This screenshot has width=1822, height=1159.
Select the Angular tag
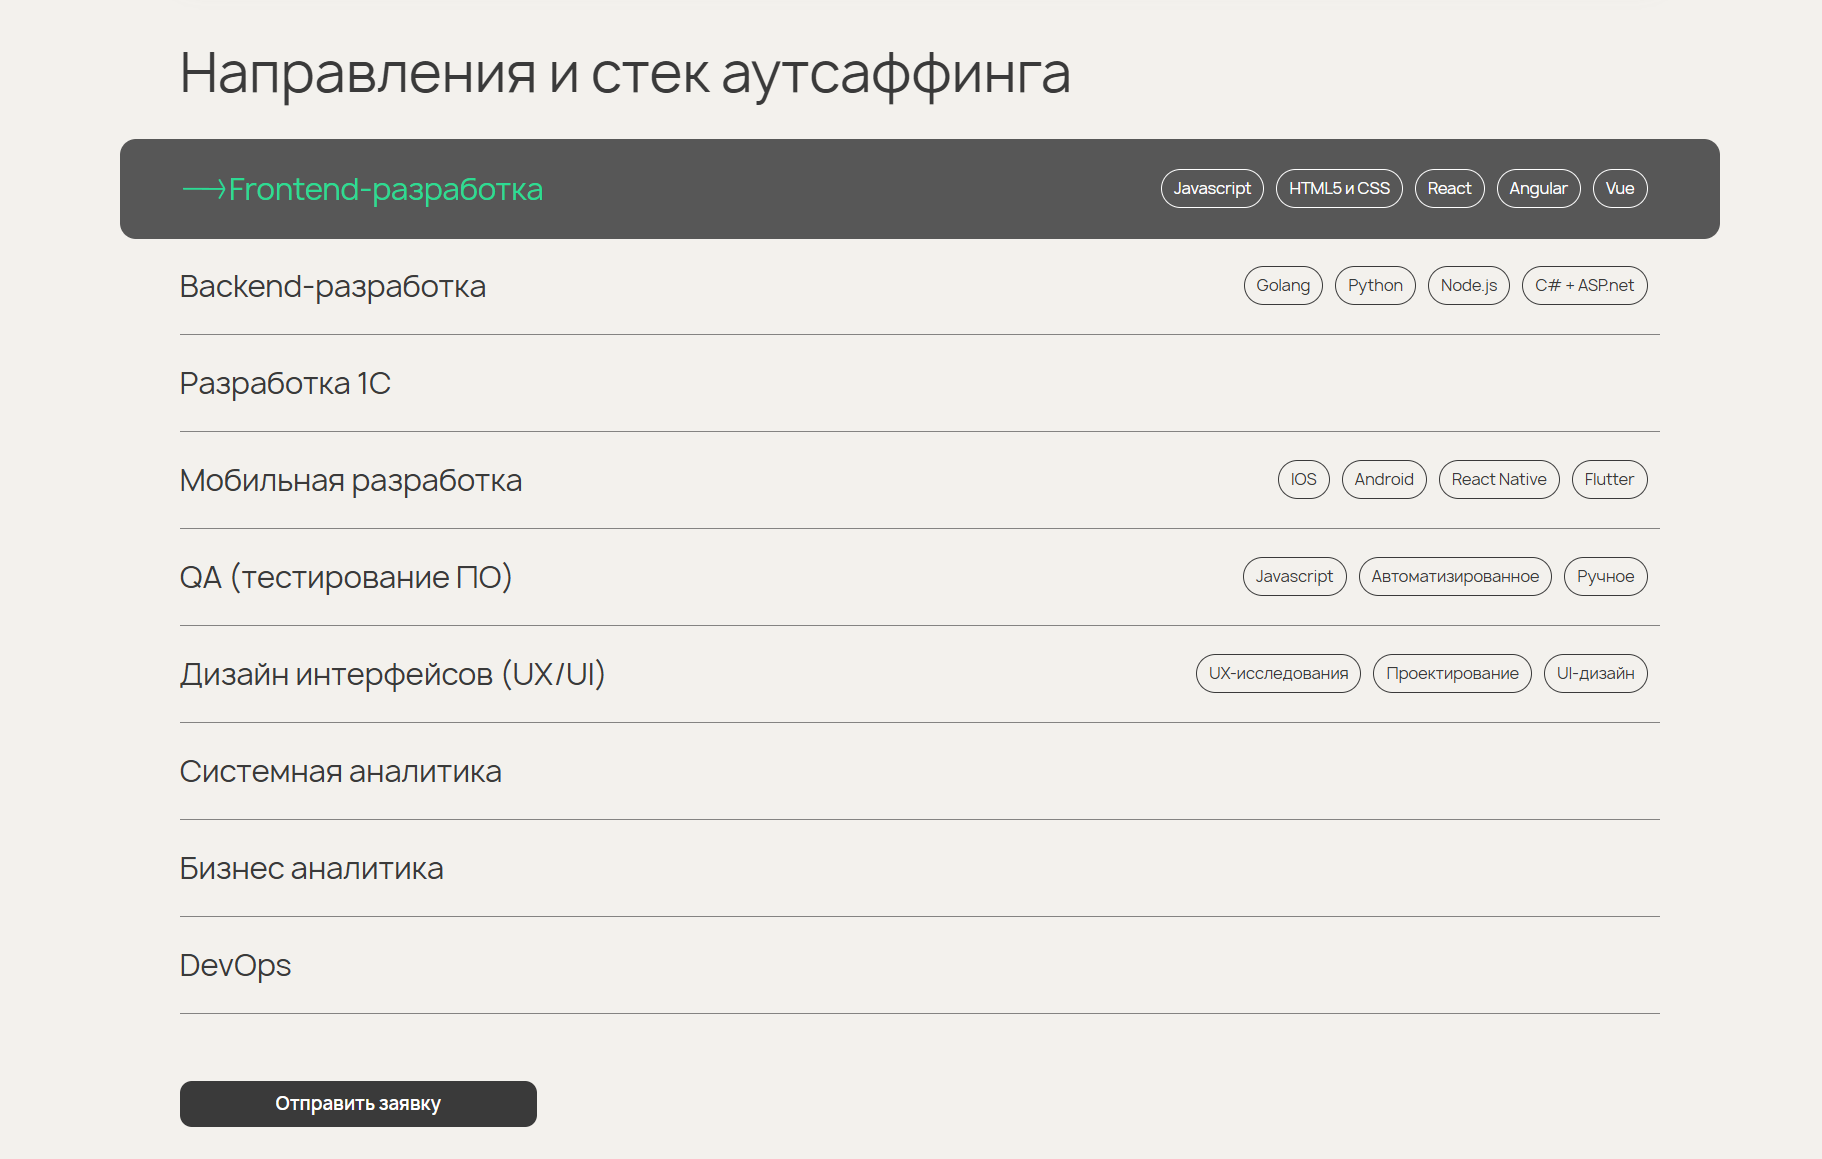[x=1538, y=188]
